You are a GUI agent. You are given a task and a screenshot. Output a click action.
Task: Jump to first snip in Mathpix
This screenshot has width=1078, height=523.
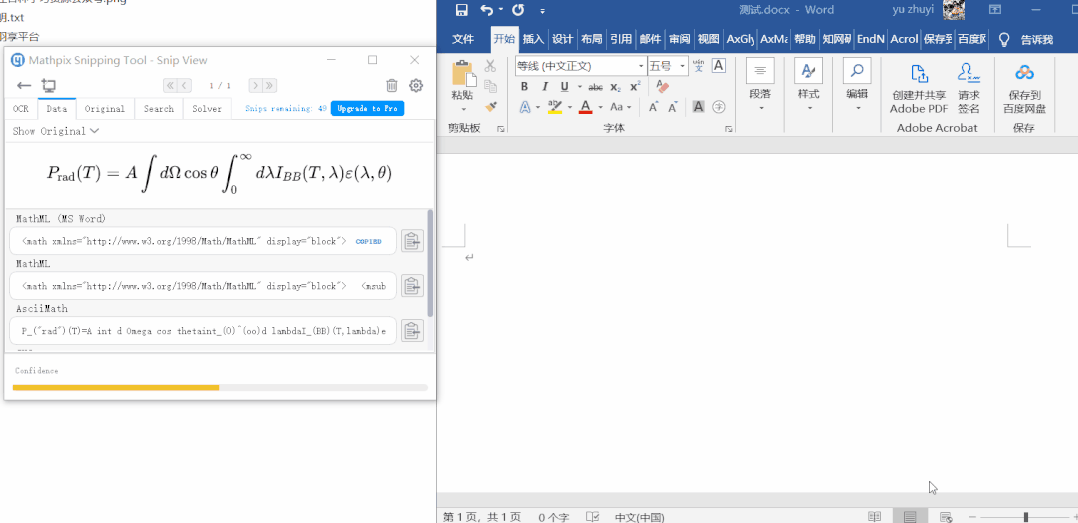click(x=170, y=86)
